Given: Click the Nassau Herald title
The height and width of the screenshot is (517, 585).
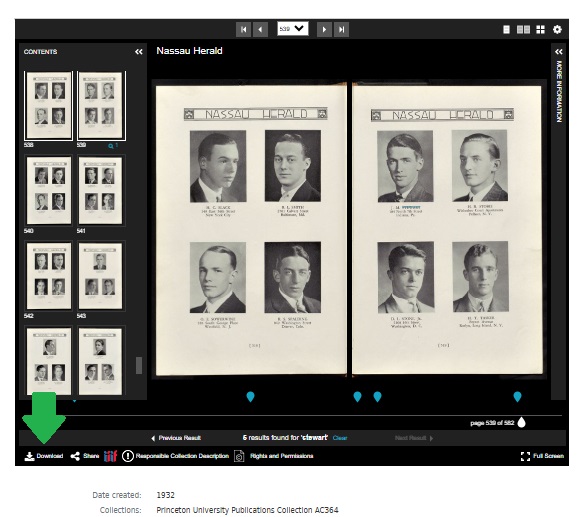Looking at the screenshot, I should (189, 51).
